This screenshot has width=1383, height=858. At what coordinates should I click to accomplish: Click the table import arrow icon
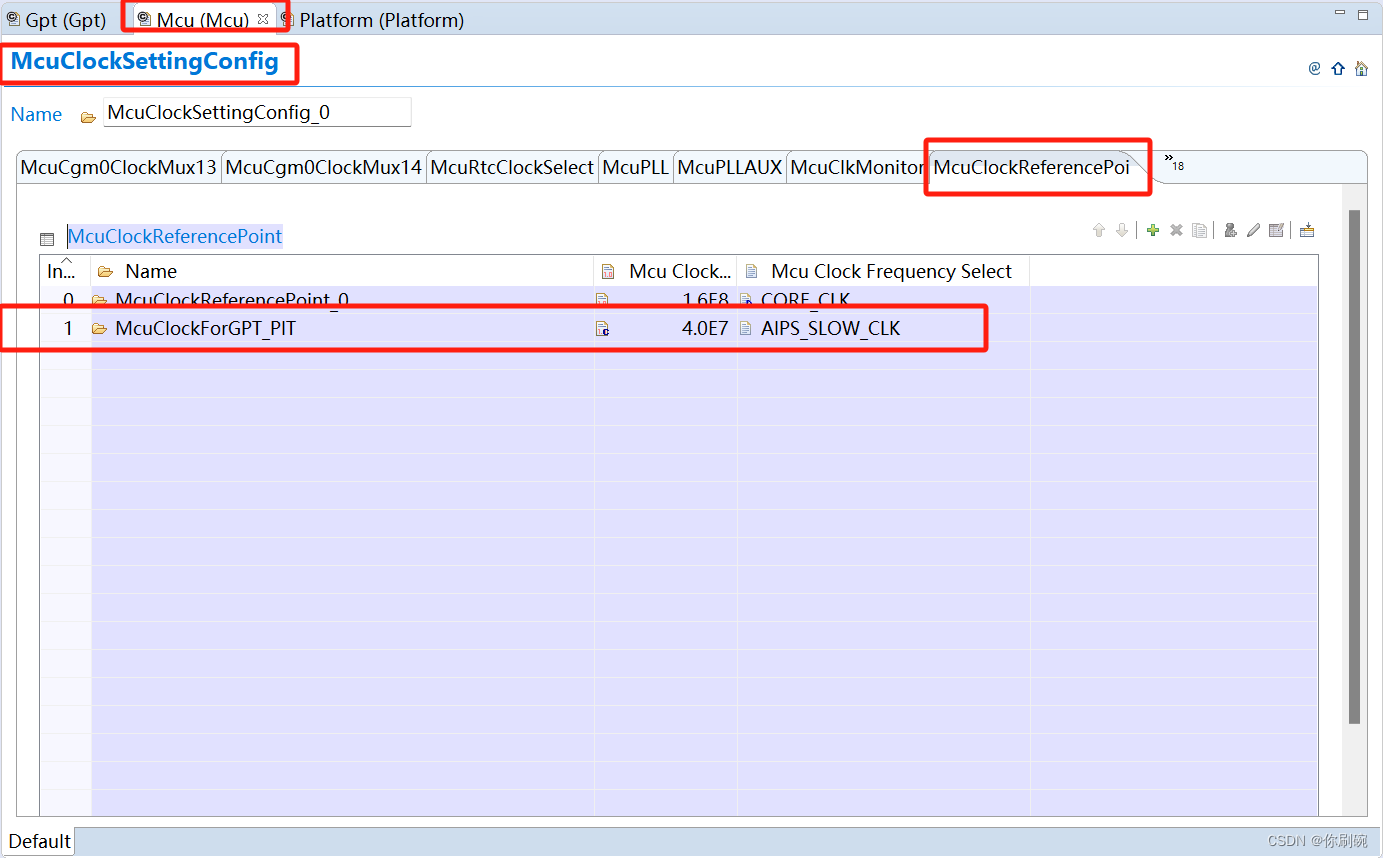[1307, 230]
